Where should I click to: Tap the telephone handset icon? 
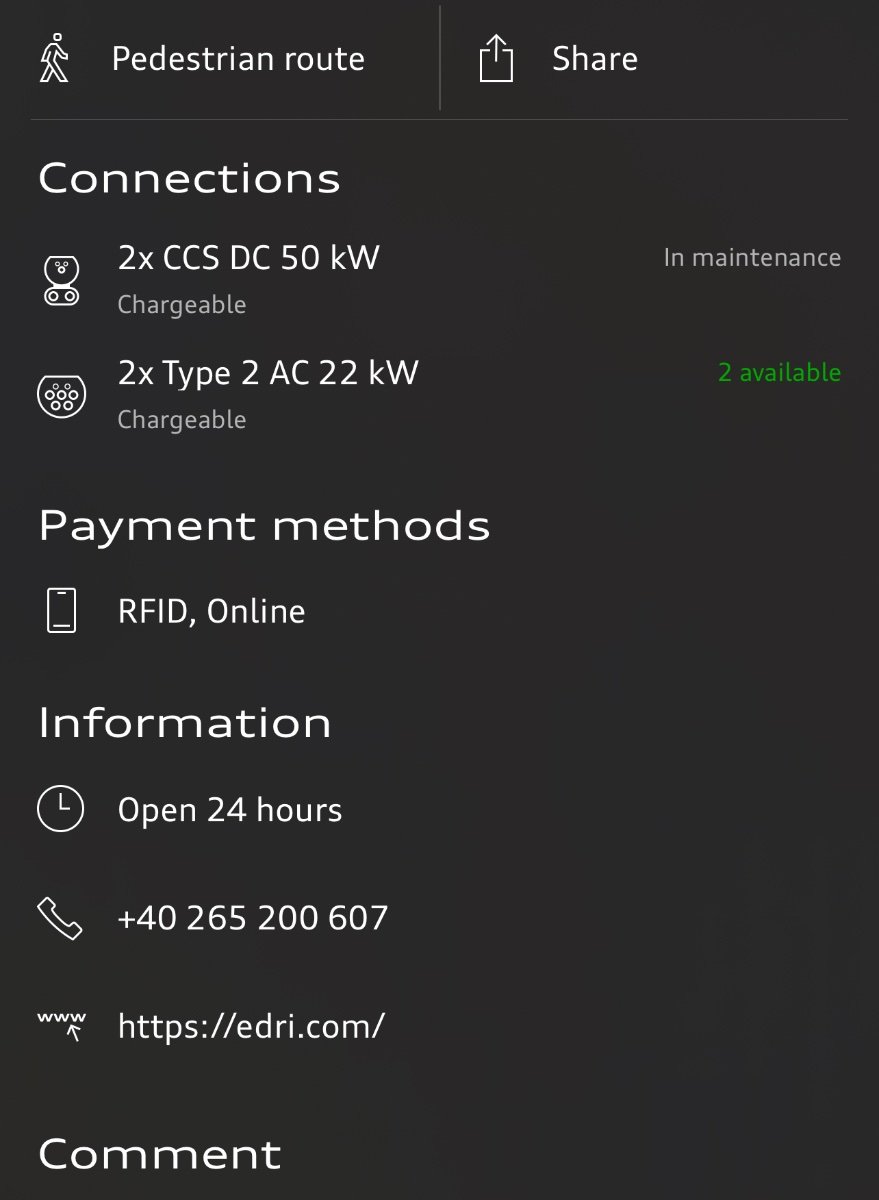60,917
